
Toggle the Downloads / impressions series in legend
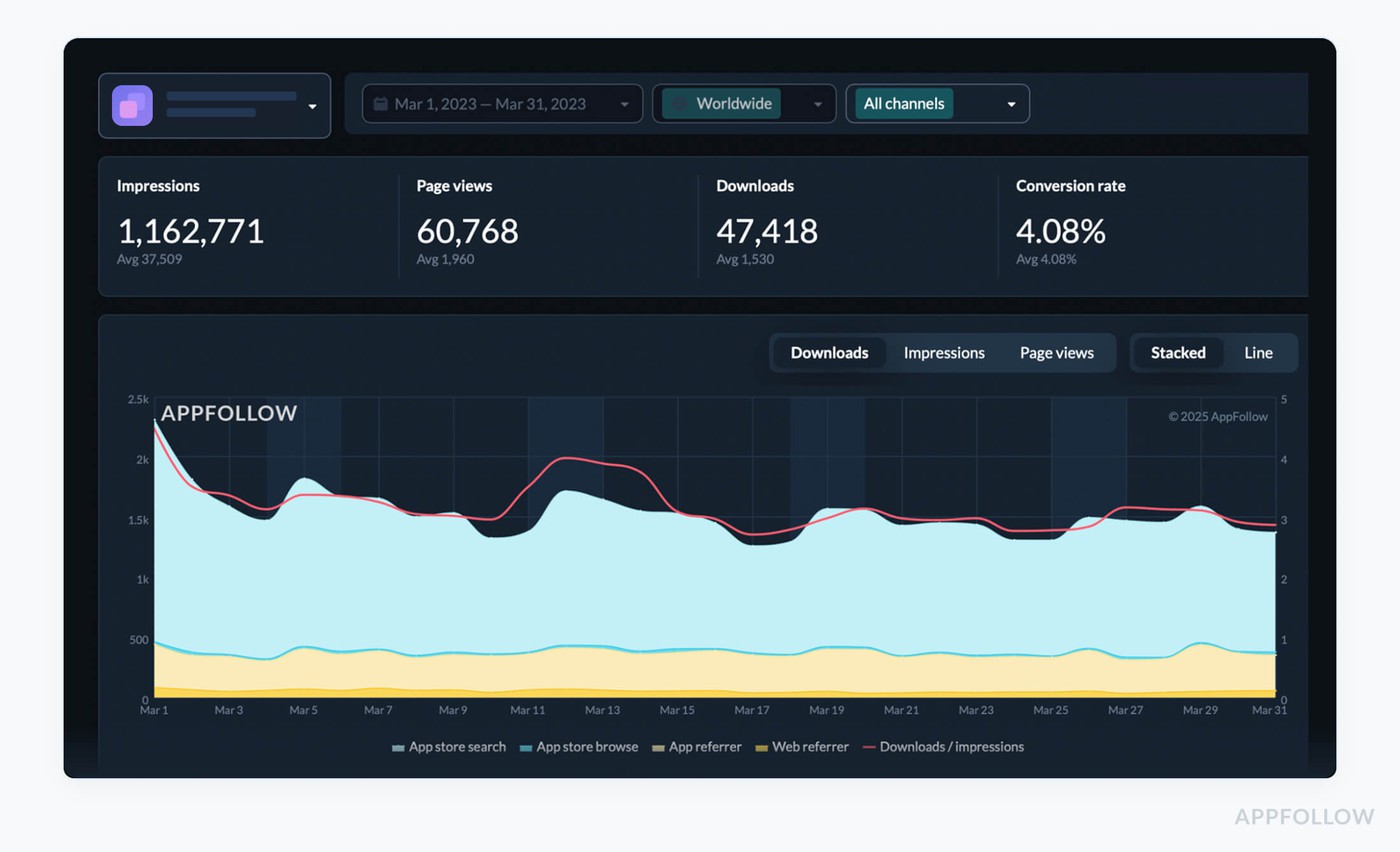click(x=943, y=747)
